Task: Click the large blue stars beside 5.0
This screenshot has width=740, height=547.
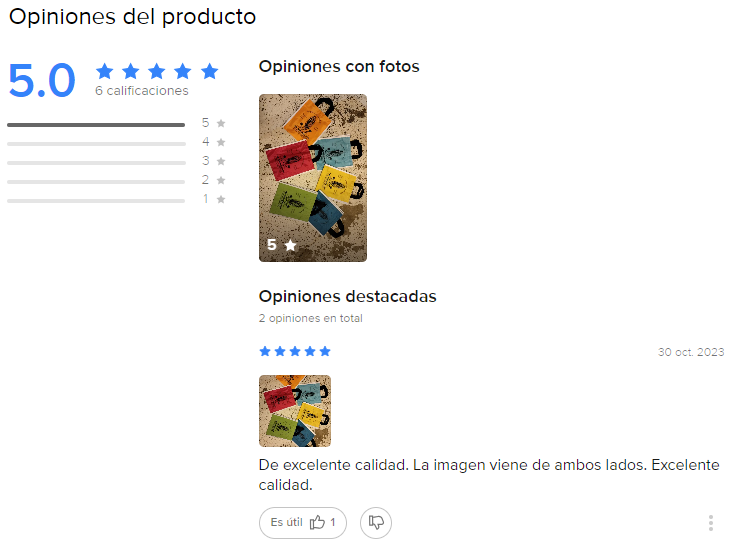Action: [156, 71]
